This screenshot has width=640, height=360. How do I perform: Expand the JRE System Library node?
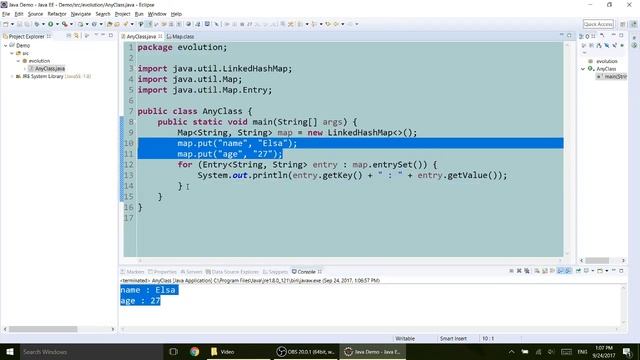click(12, 76)
